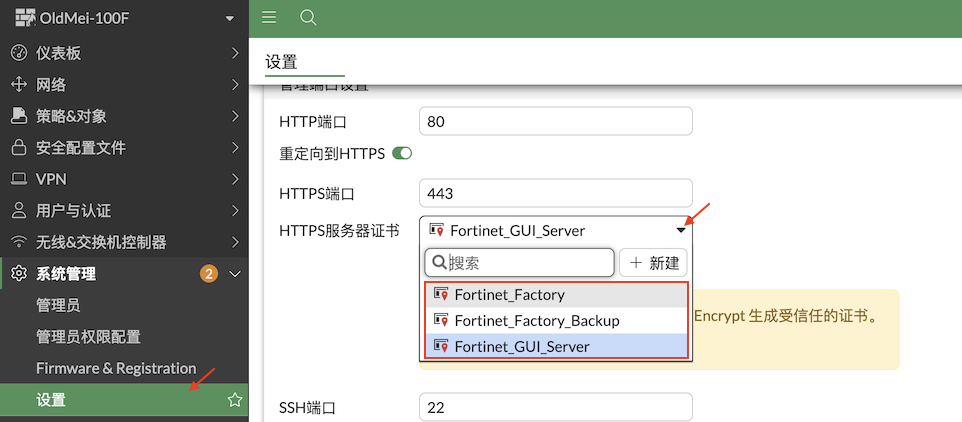Click the HTTPS端口 label

[317, 194]
